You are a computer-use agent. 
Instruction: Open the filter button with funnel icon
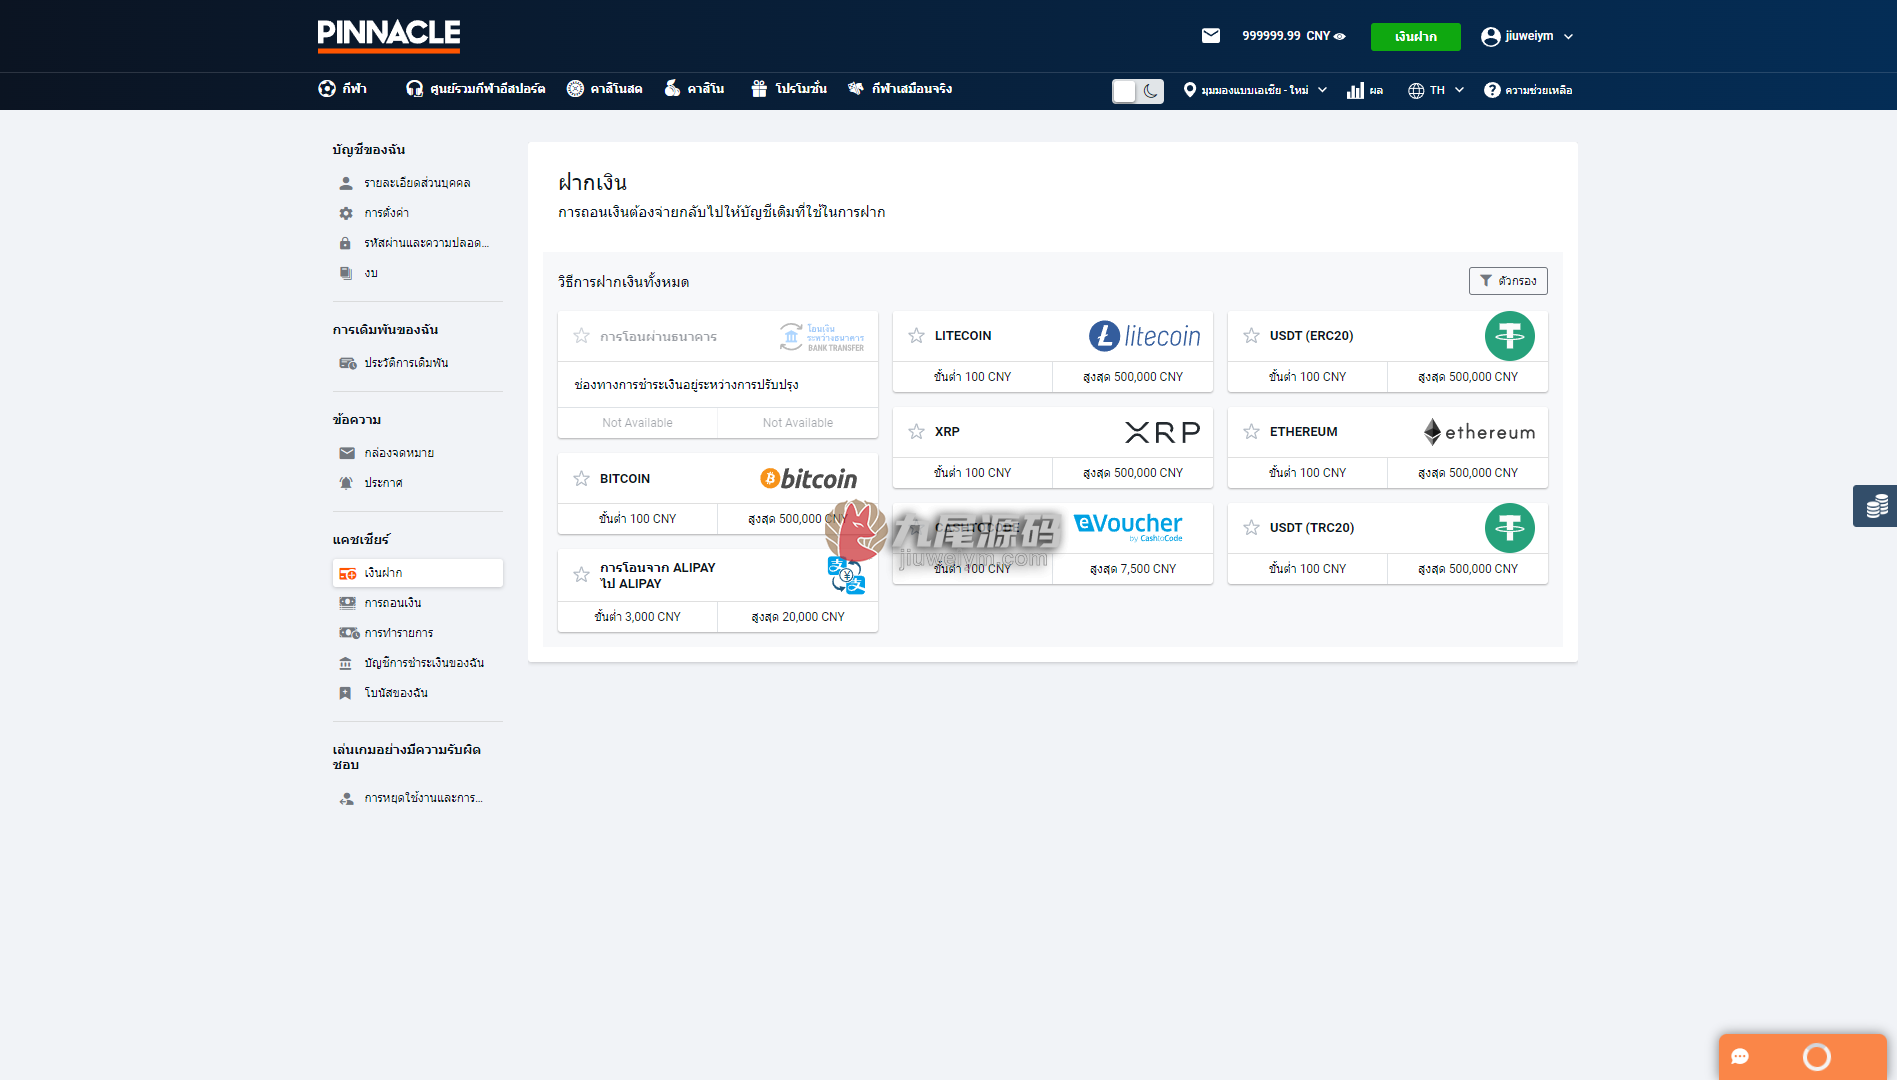(1507, 281)
